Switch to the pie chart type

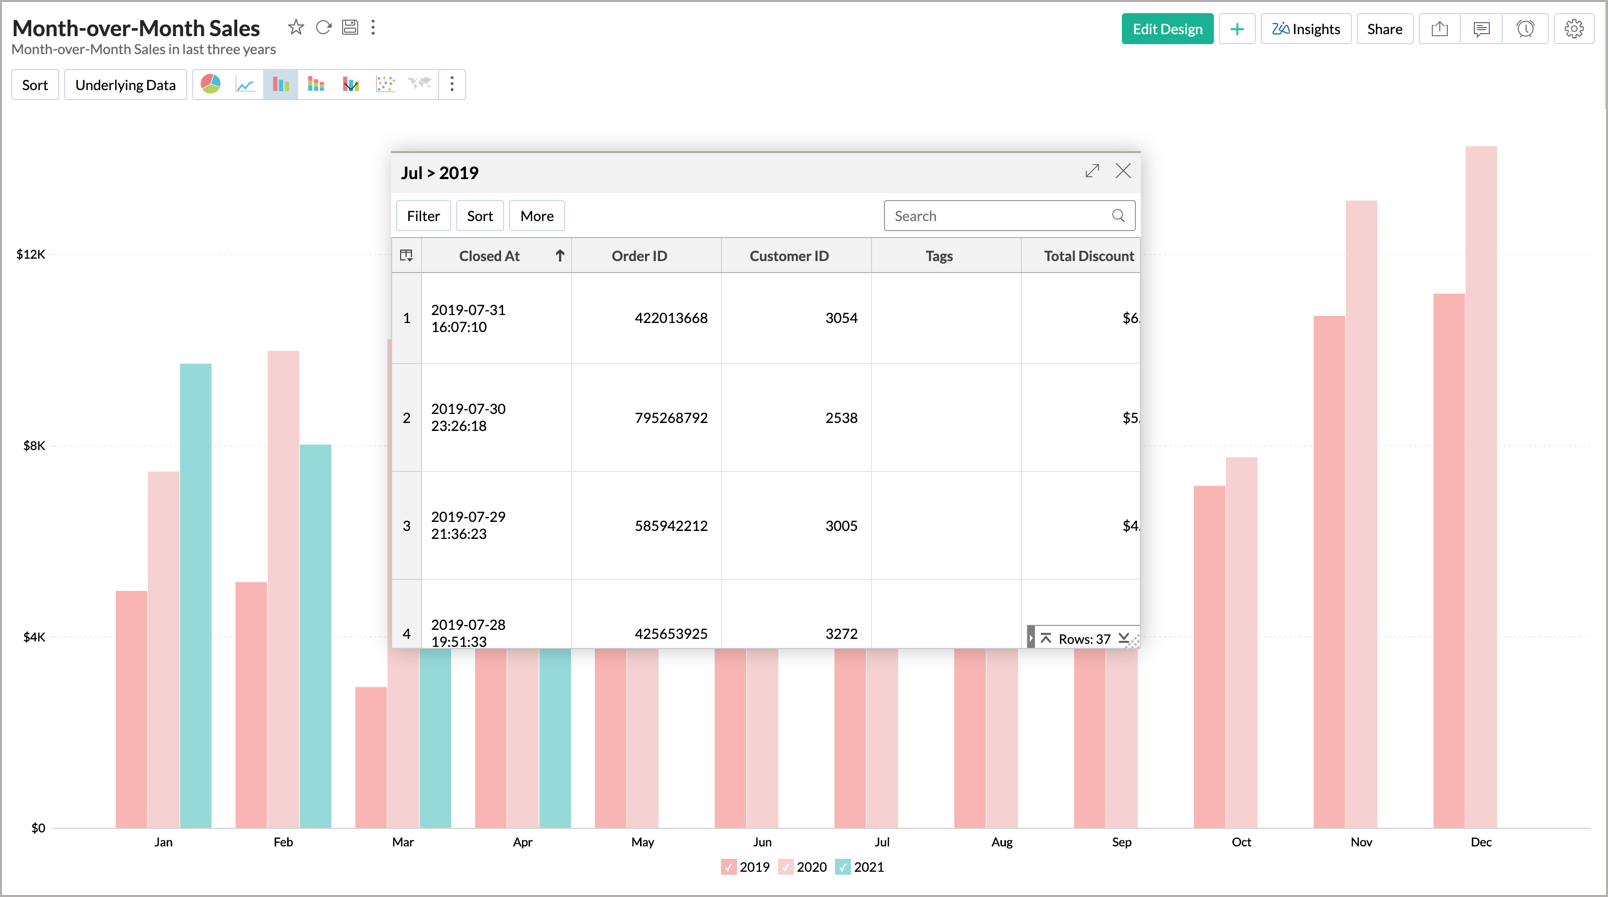(x=210, y=85)
